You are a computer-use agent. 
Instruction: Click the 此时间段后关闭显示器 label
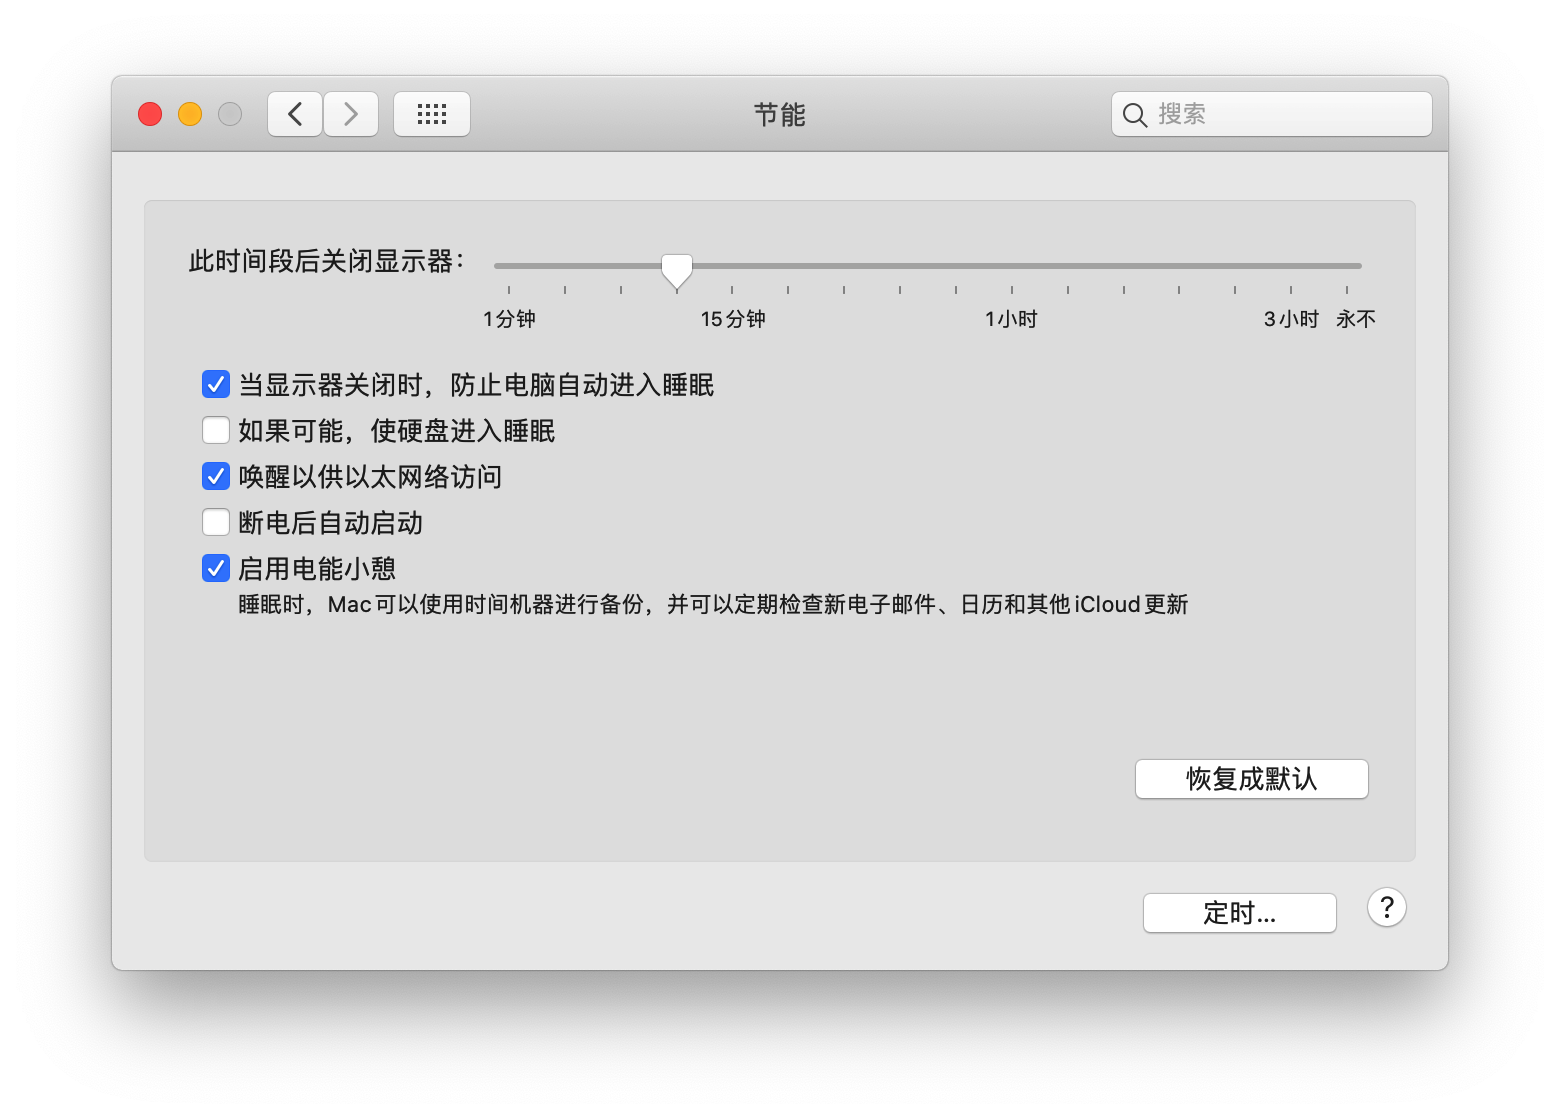coord(326,261)
